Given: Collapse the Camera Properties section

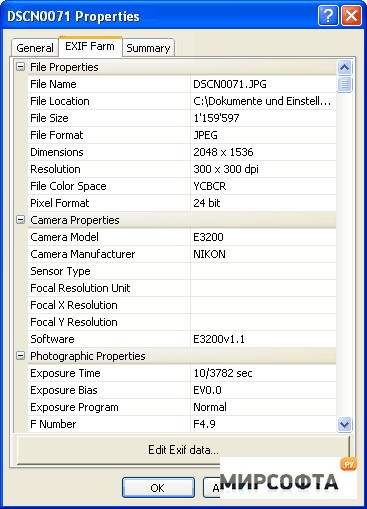Looking at the screenshot, I should coord(21,220).
